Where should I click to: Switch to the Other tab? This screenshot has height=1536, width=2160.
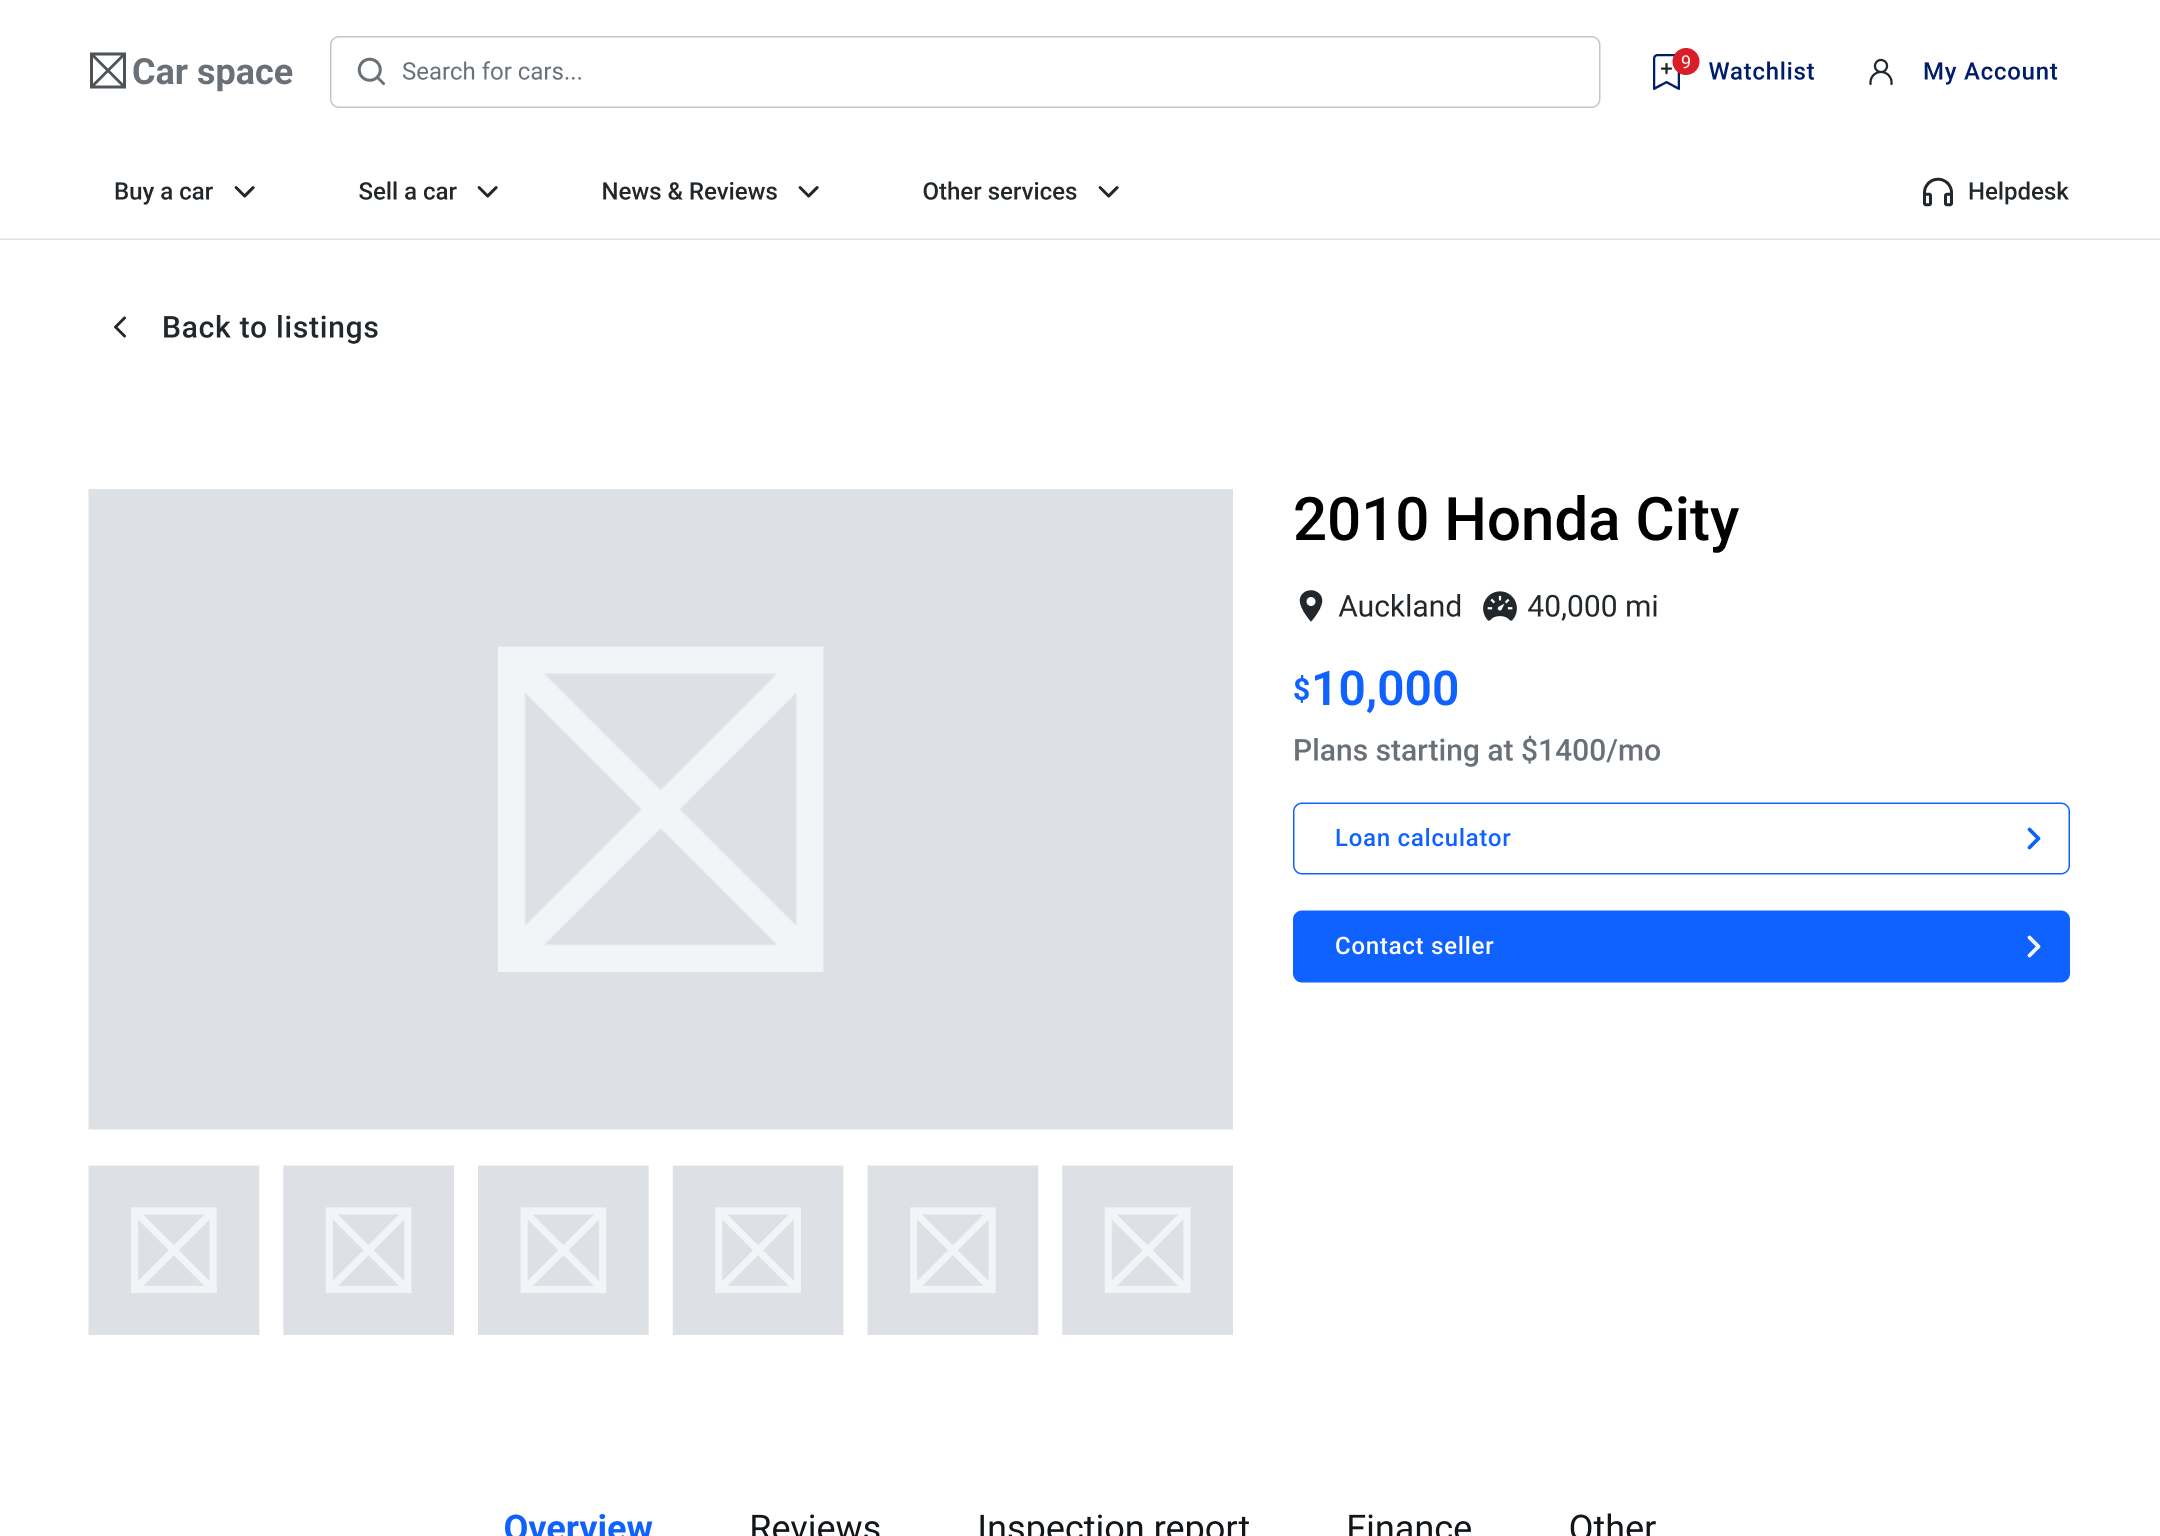tap(1612, 1523)
